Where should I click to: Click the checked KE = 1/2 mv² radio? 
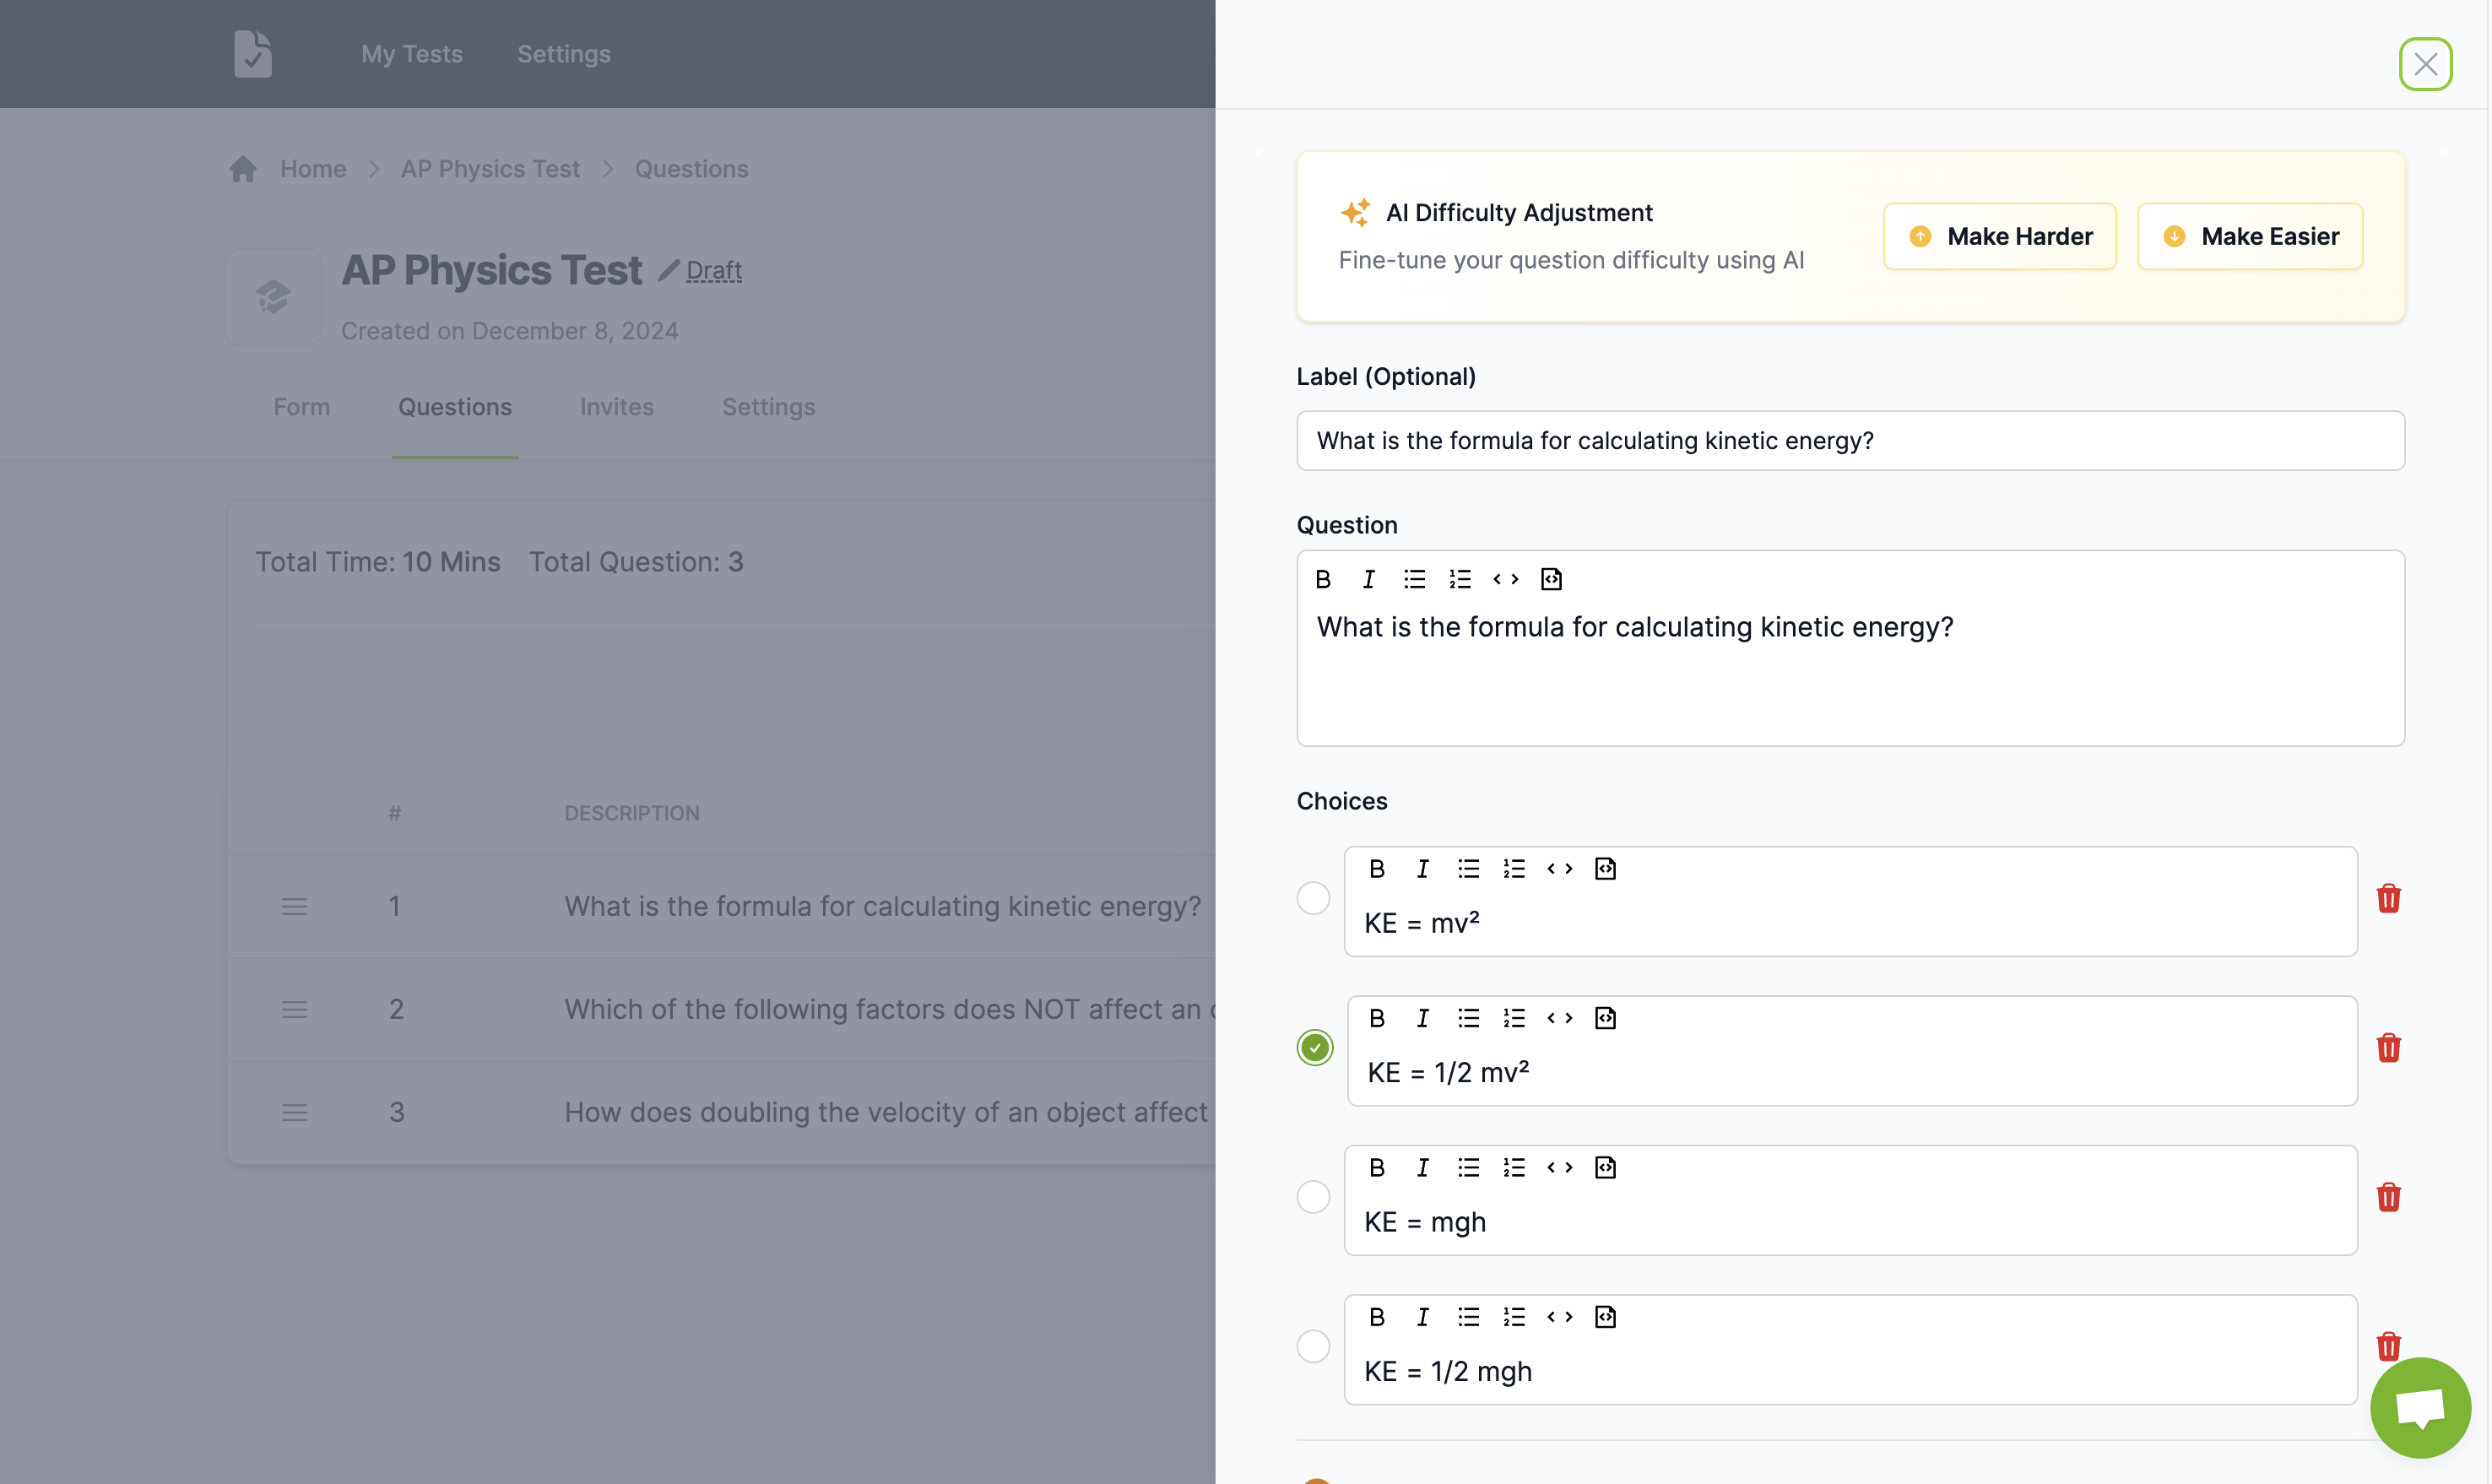(1315, 1048)
